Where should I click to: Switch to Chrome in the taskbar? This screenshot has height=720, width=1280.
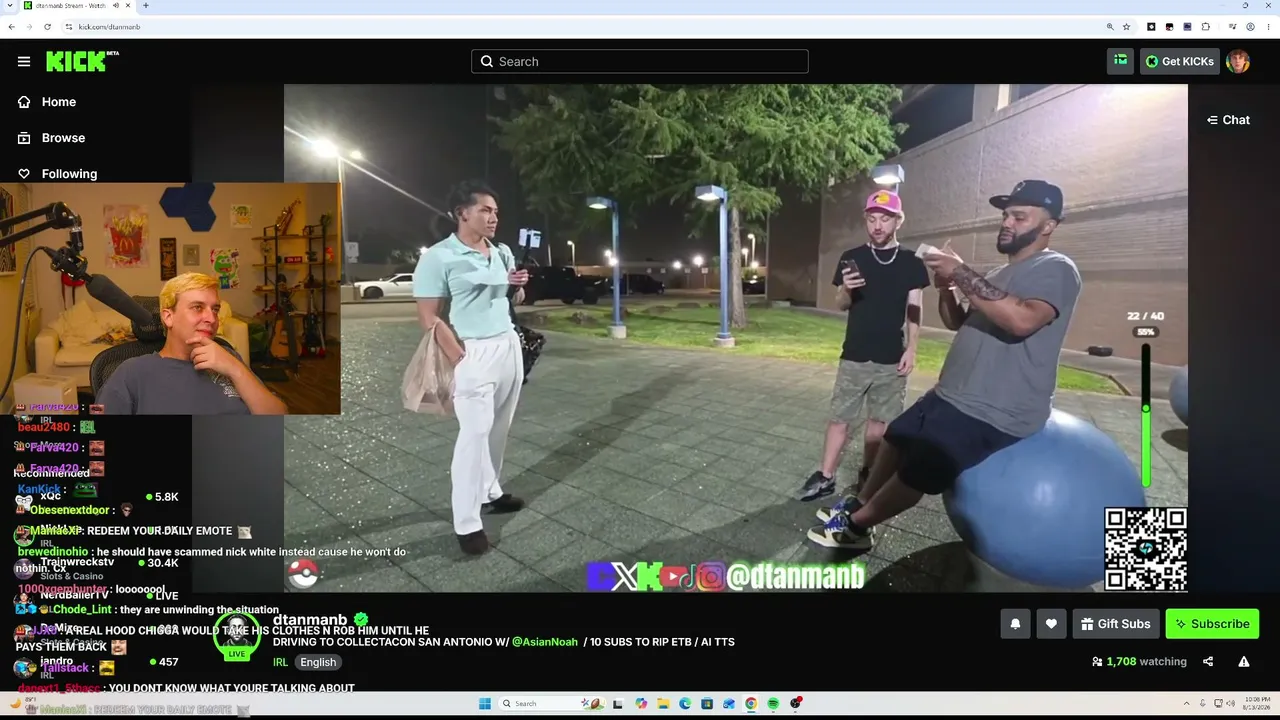(751, 704)
